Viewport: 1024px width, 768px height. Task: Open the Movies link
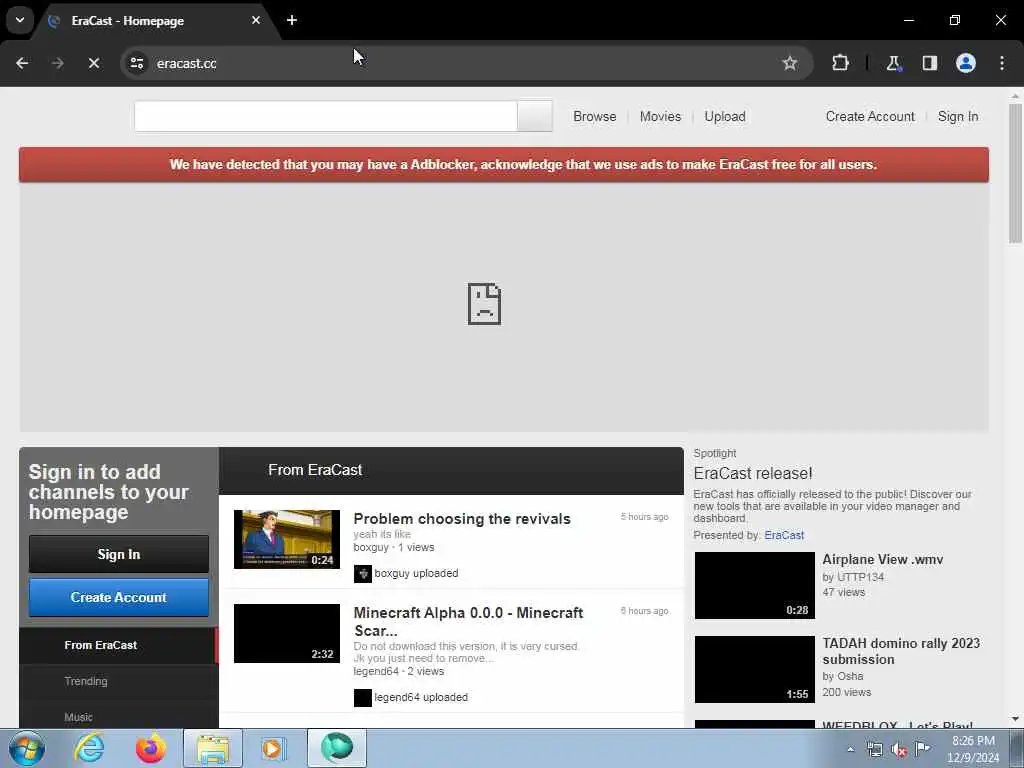[x=660, y=116]
